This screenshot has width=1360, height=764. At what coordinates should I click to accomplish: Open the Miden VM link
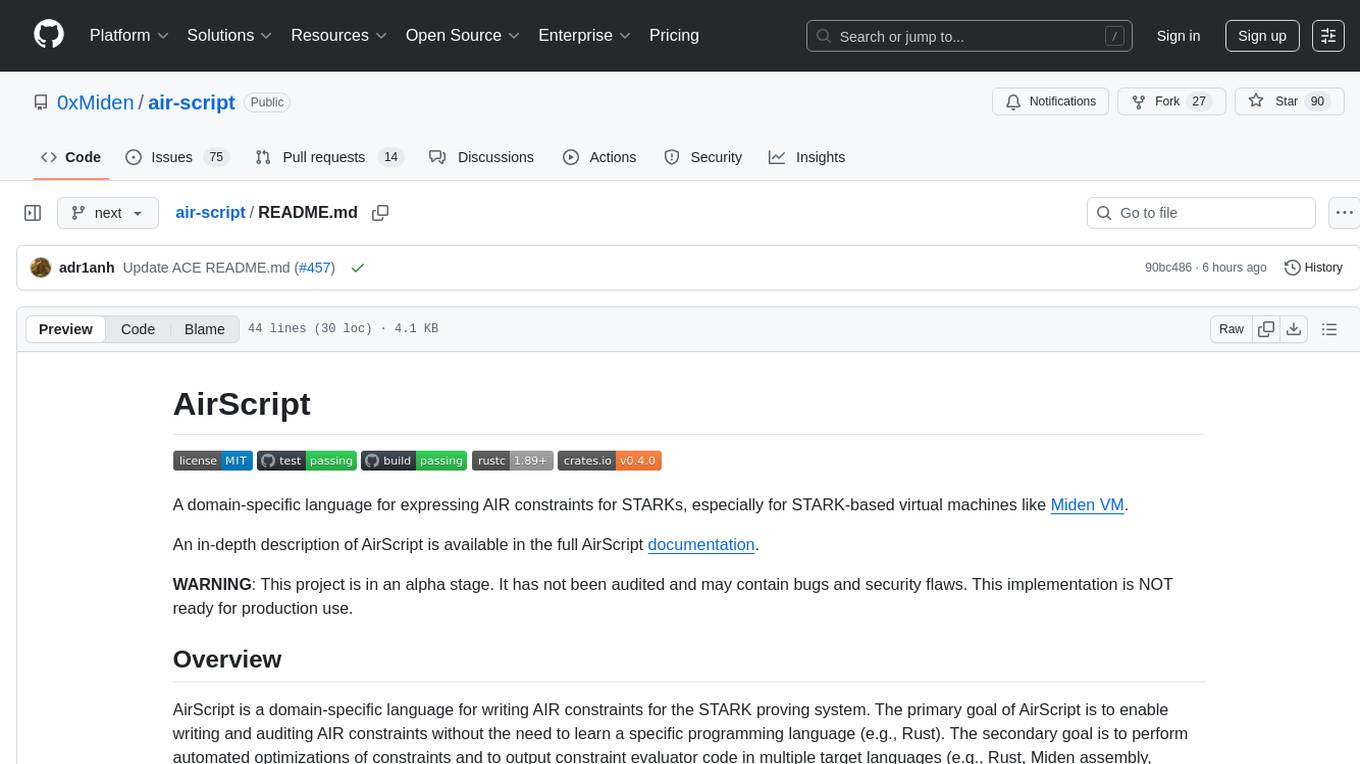1087,505
